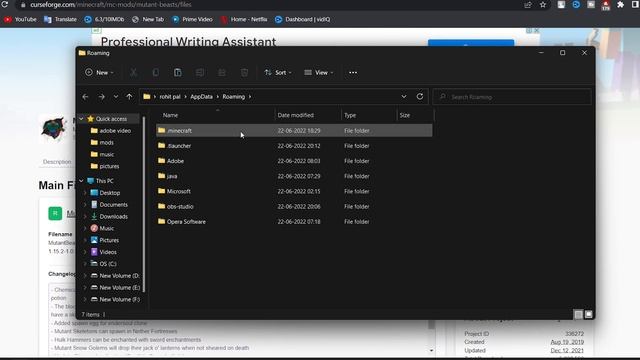The width and height of the screenshot is (640, 360).
Task: Click the Share icon in Explorer toolbar
Action: coord(222,73)
